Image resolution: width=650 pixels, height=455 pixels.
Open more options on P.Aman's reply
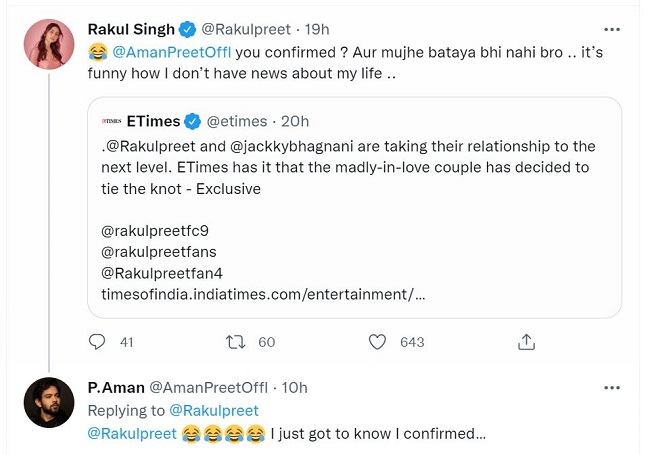point(611,387)
